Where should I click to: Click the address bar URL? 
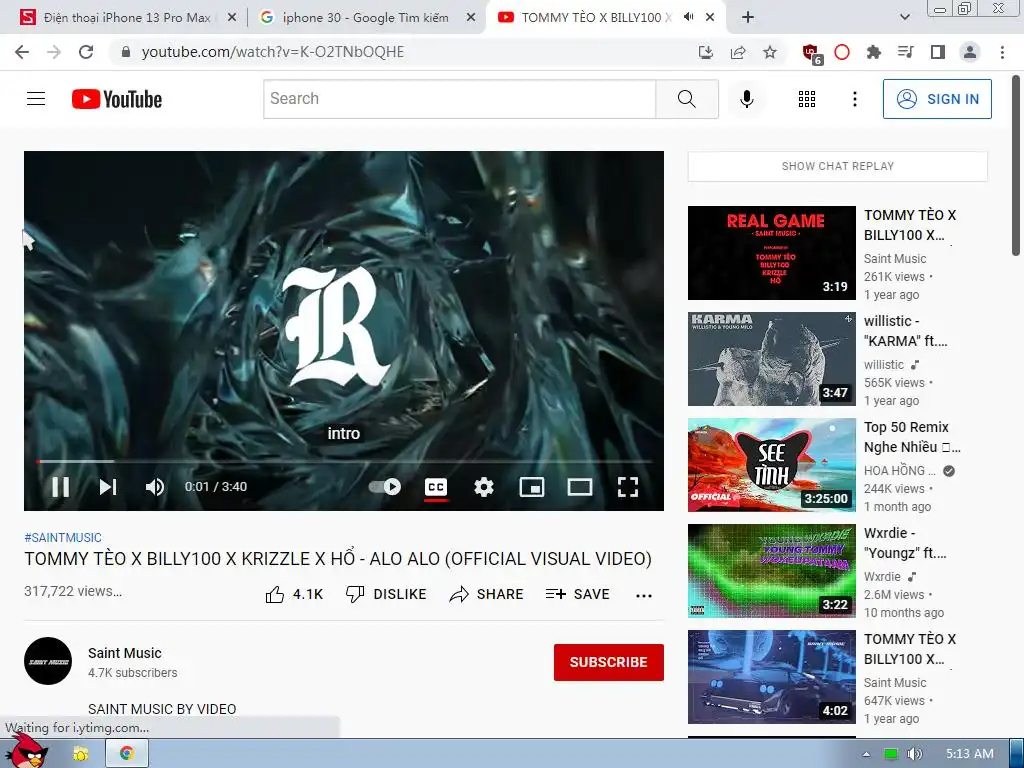tap(272, 52)
